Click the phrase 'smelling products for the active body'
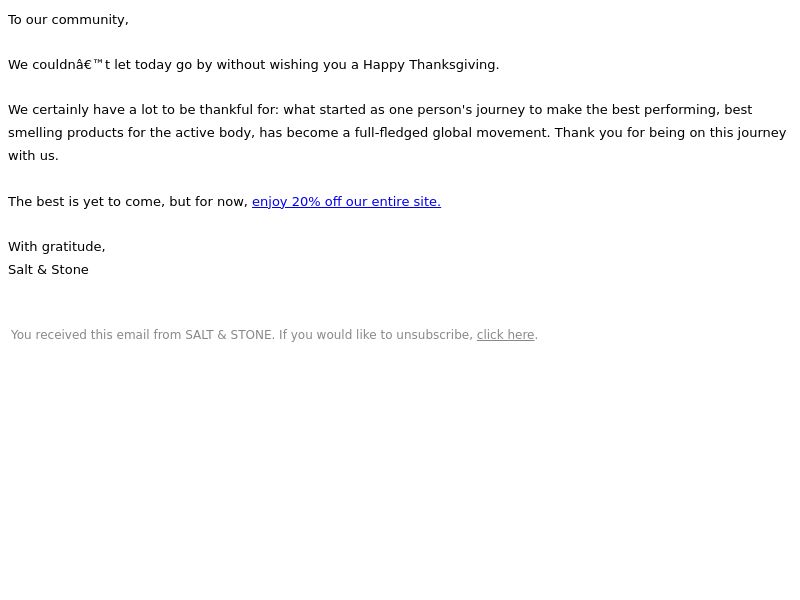 (131, 133)
